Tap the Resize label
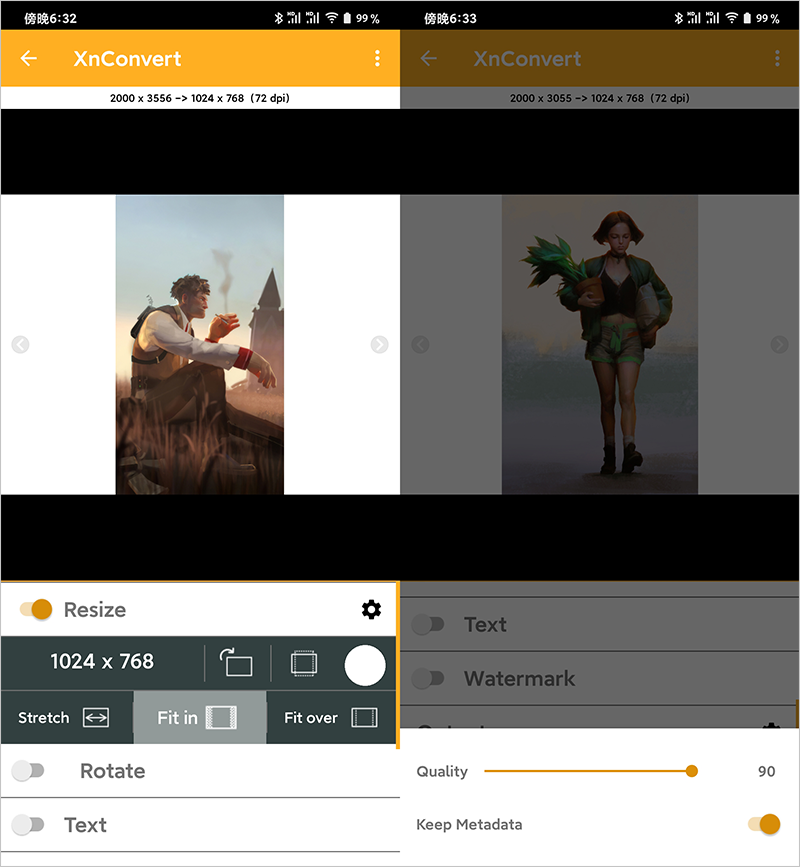 pyautogui.click(x=95, y=610)
